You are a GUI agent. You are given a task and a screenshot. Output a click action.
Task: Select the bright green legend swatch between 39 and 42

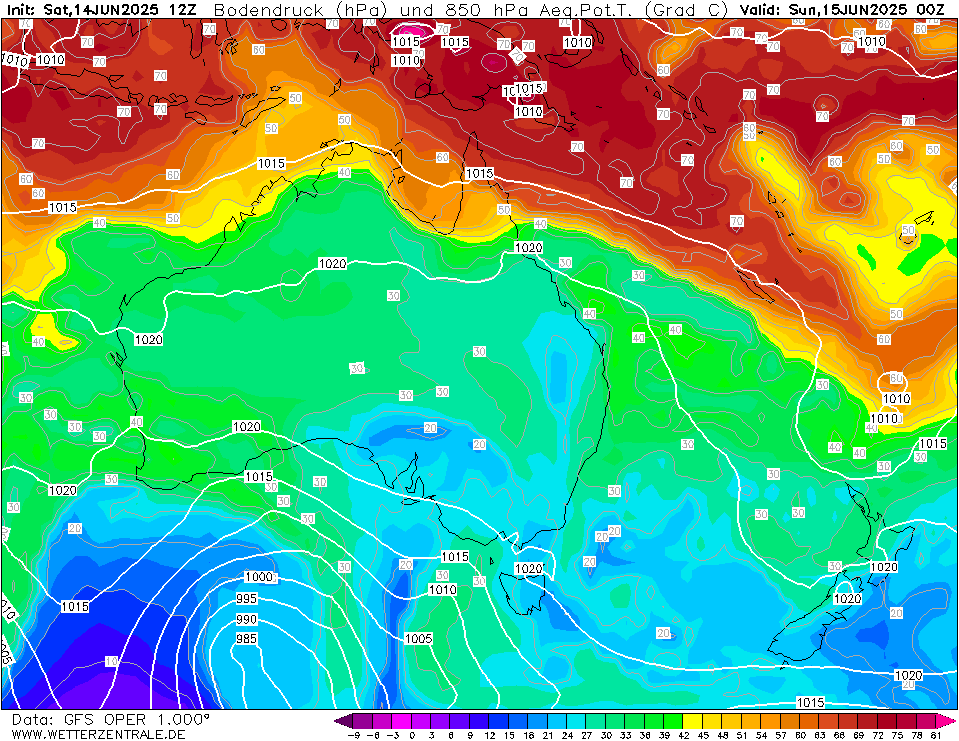(675, 720)
